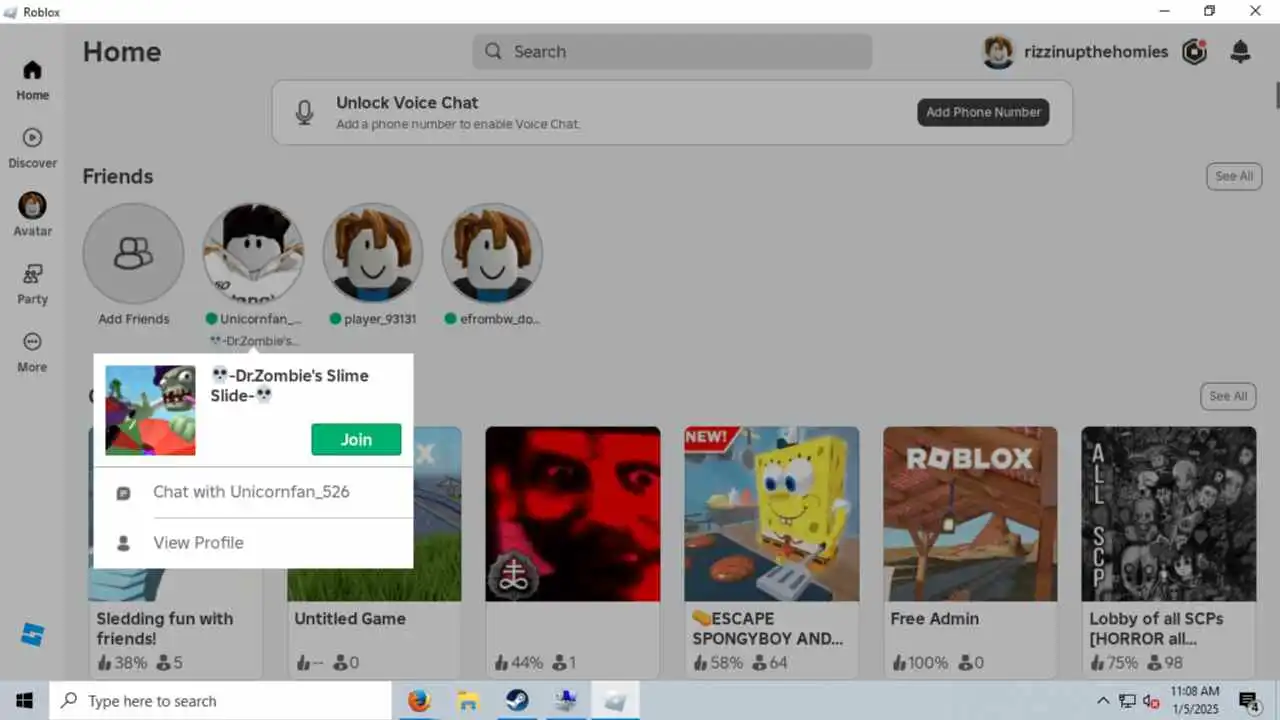
Task: Click the network icon in system tray
Action: tap(1127, 701)
